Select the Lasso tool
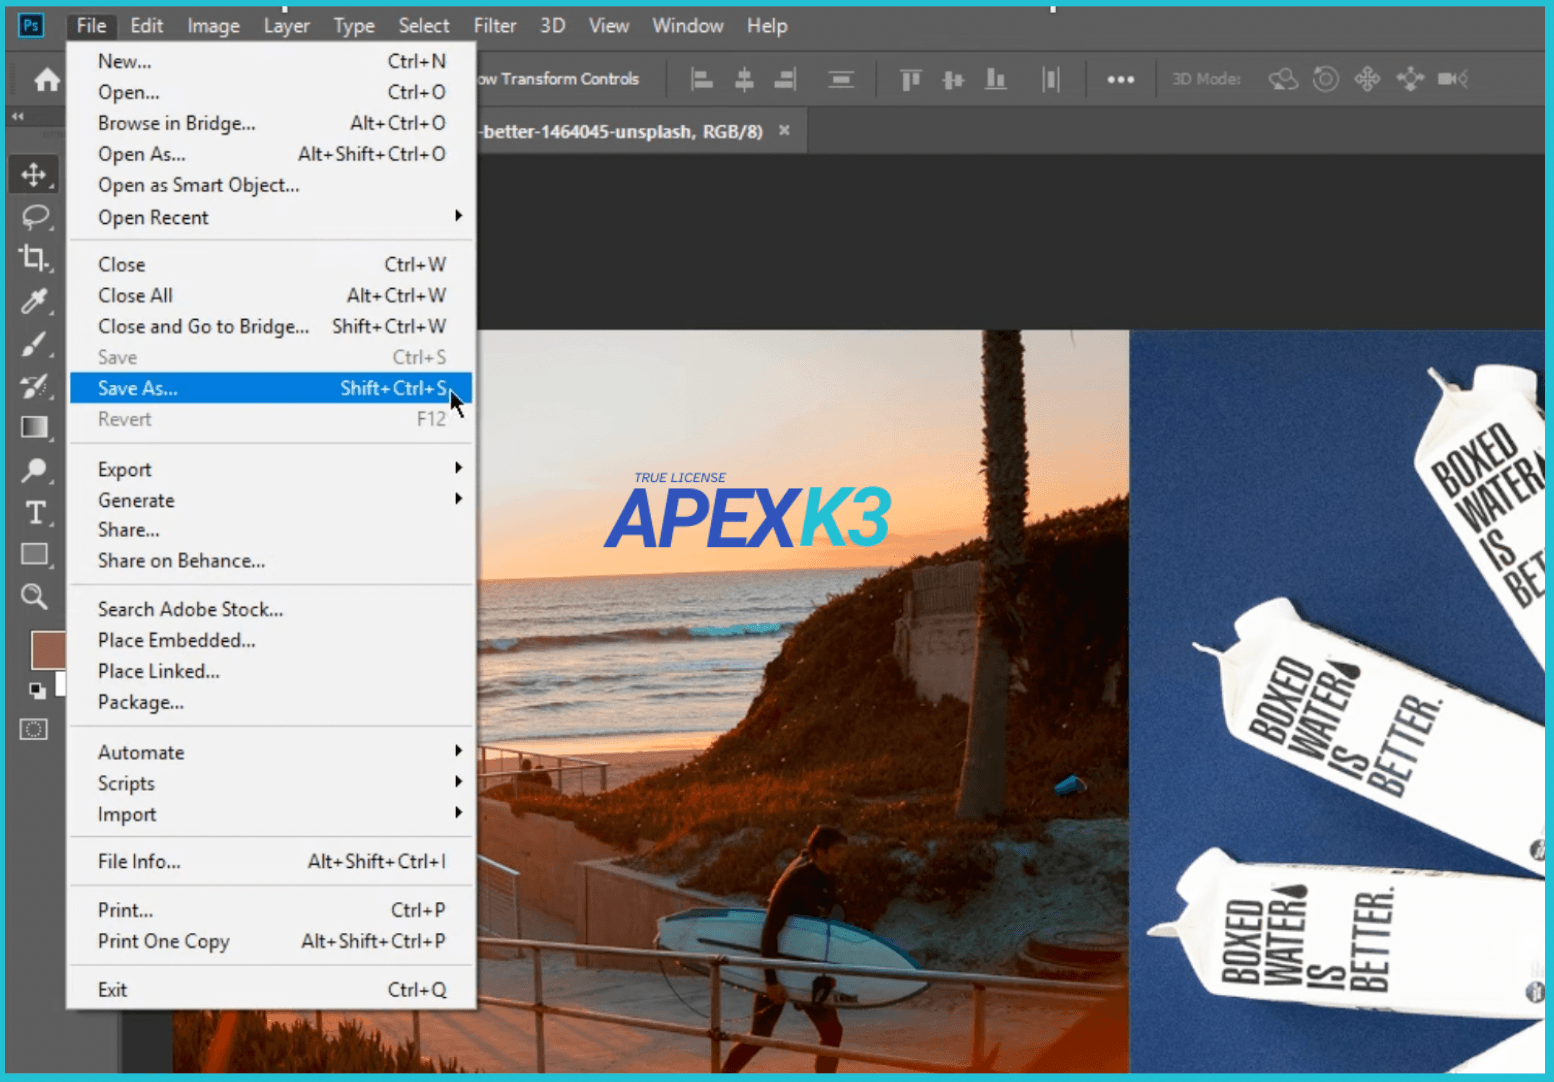Image resolution: width=1554 pixels, height=1082 pixels. pyautogui.click(x=35, y=217)
